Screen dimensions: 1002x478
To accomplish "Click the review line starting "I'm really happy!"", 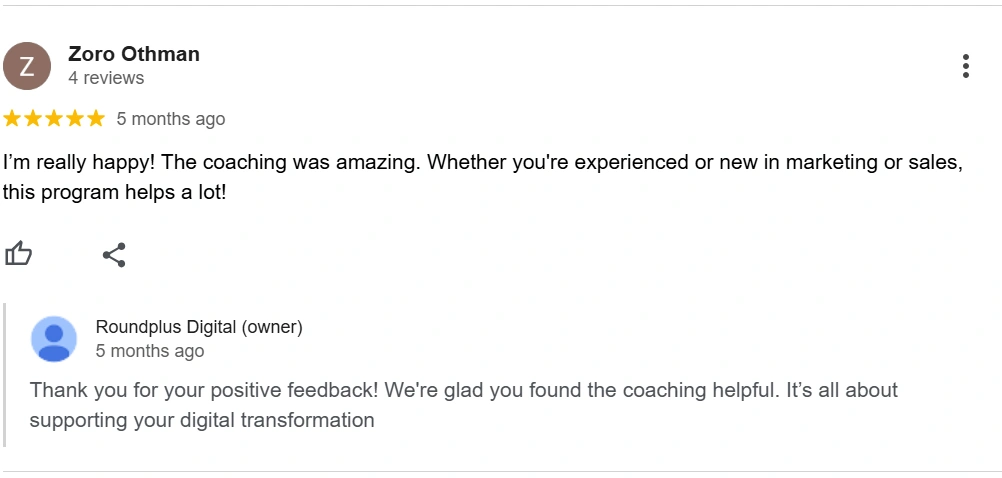I will click(482, 163).
